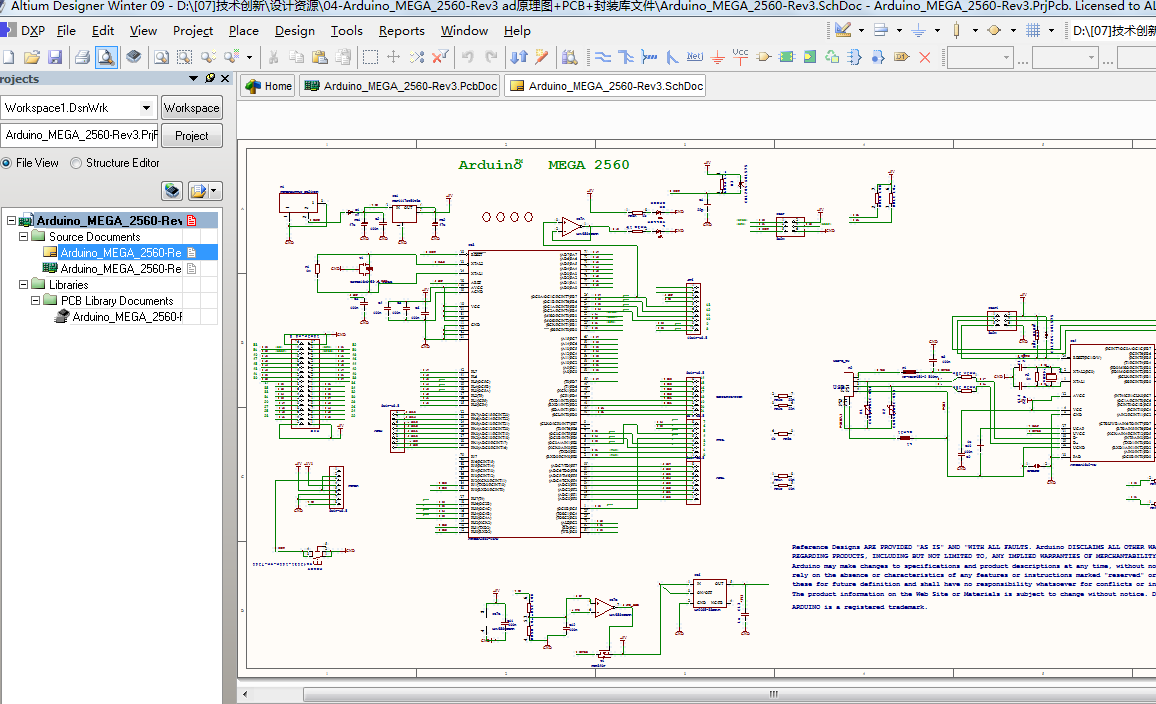Compile project icon in Projects panel
The image size is (1156, 704).
coord(173,191)
